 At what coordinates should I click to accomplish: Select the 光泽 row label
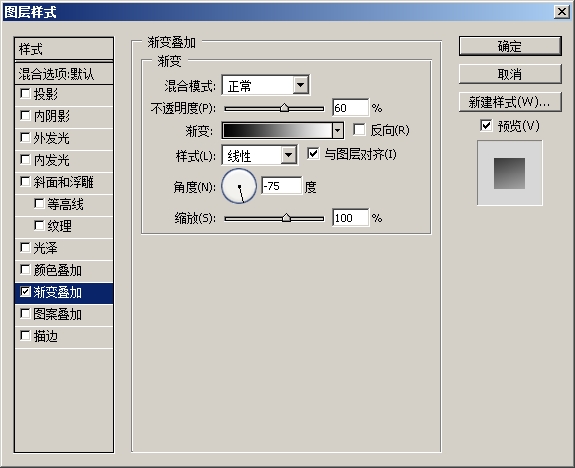point(46,248)
